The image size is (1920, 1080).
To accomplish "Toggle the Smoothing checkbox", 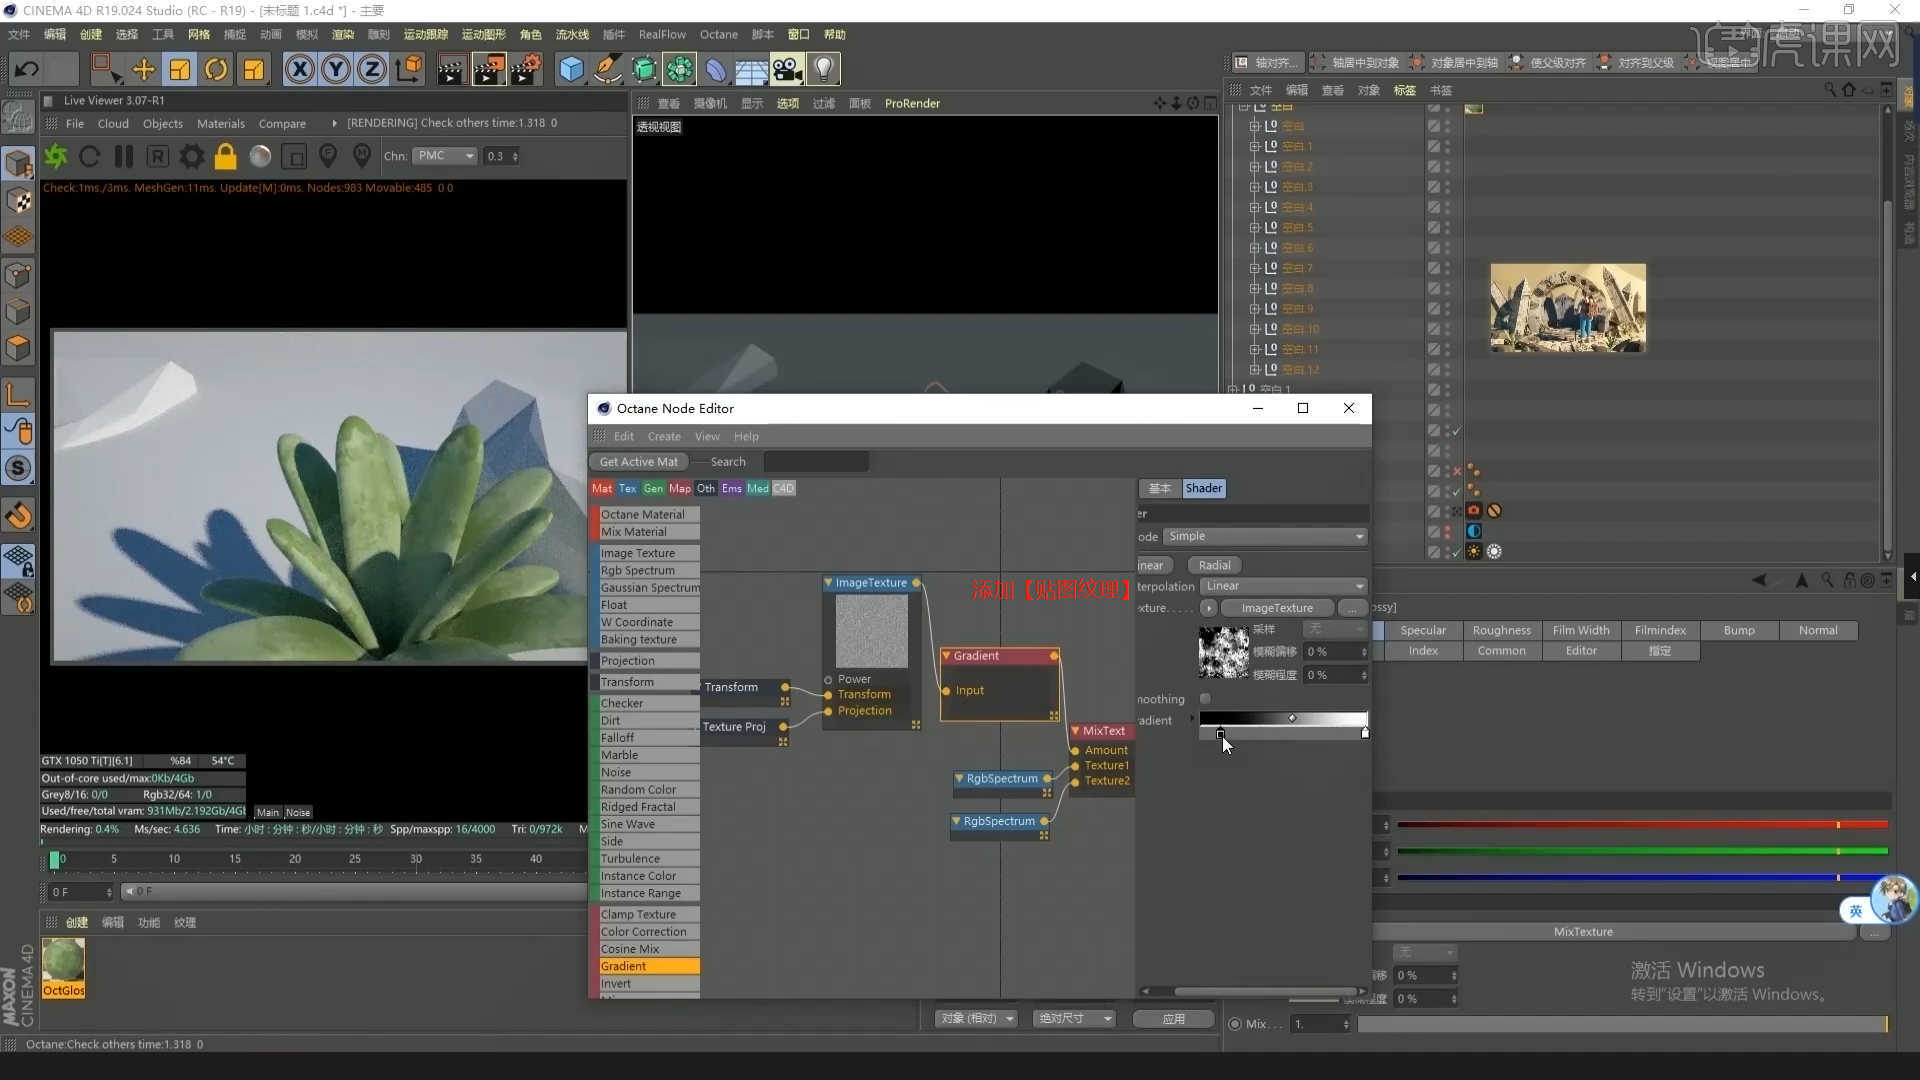I will (x=1205, y=699).
